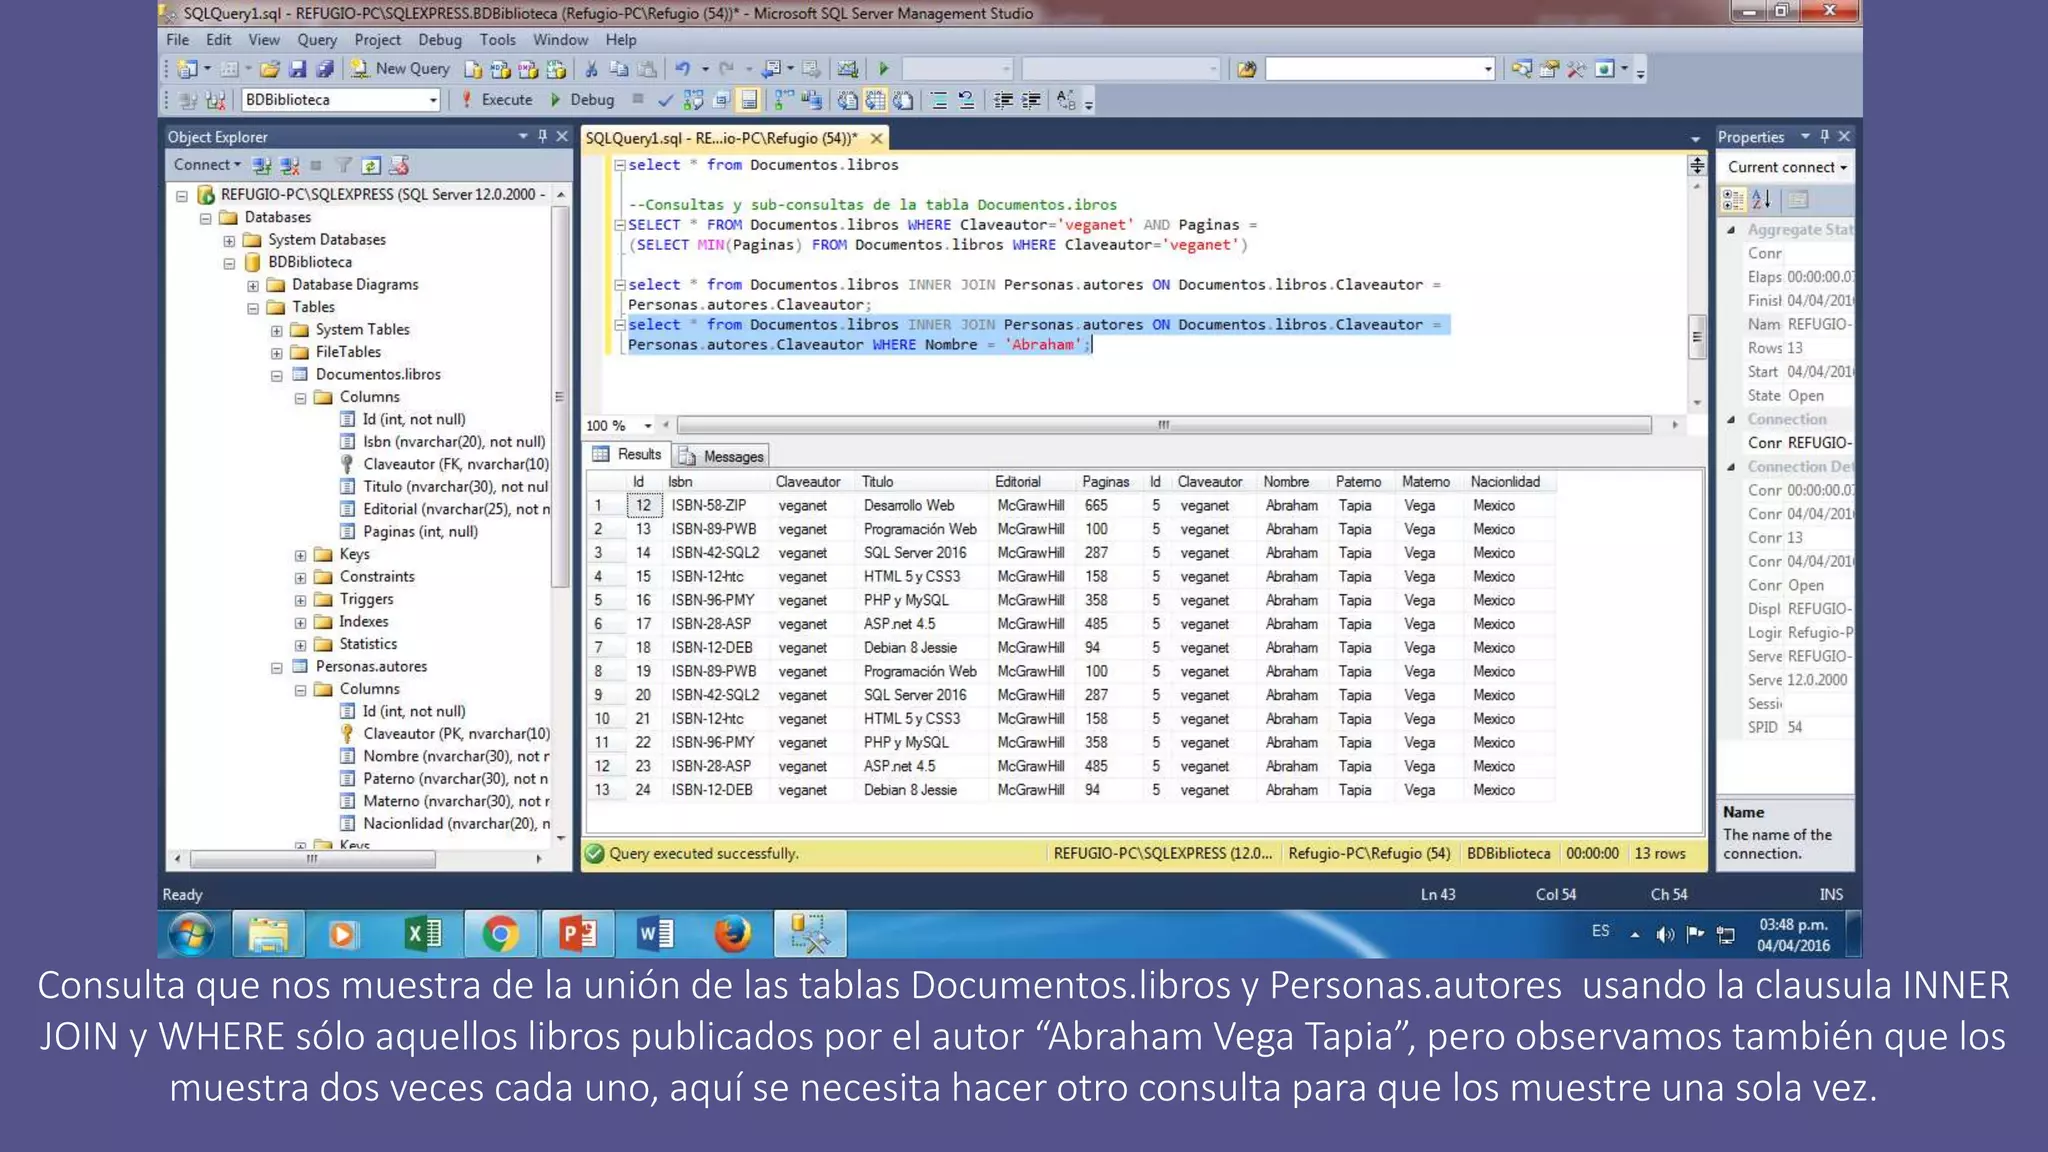Open Google Chrome from the taskbar
Image resolution: width=2048 pixels, height=1152 pixels.
[500, 935]
